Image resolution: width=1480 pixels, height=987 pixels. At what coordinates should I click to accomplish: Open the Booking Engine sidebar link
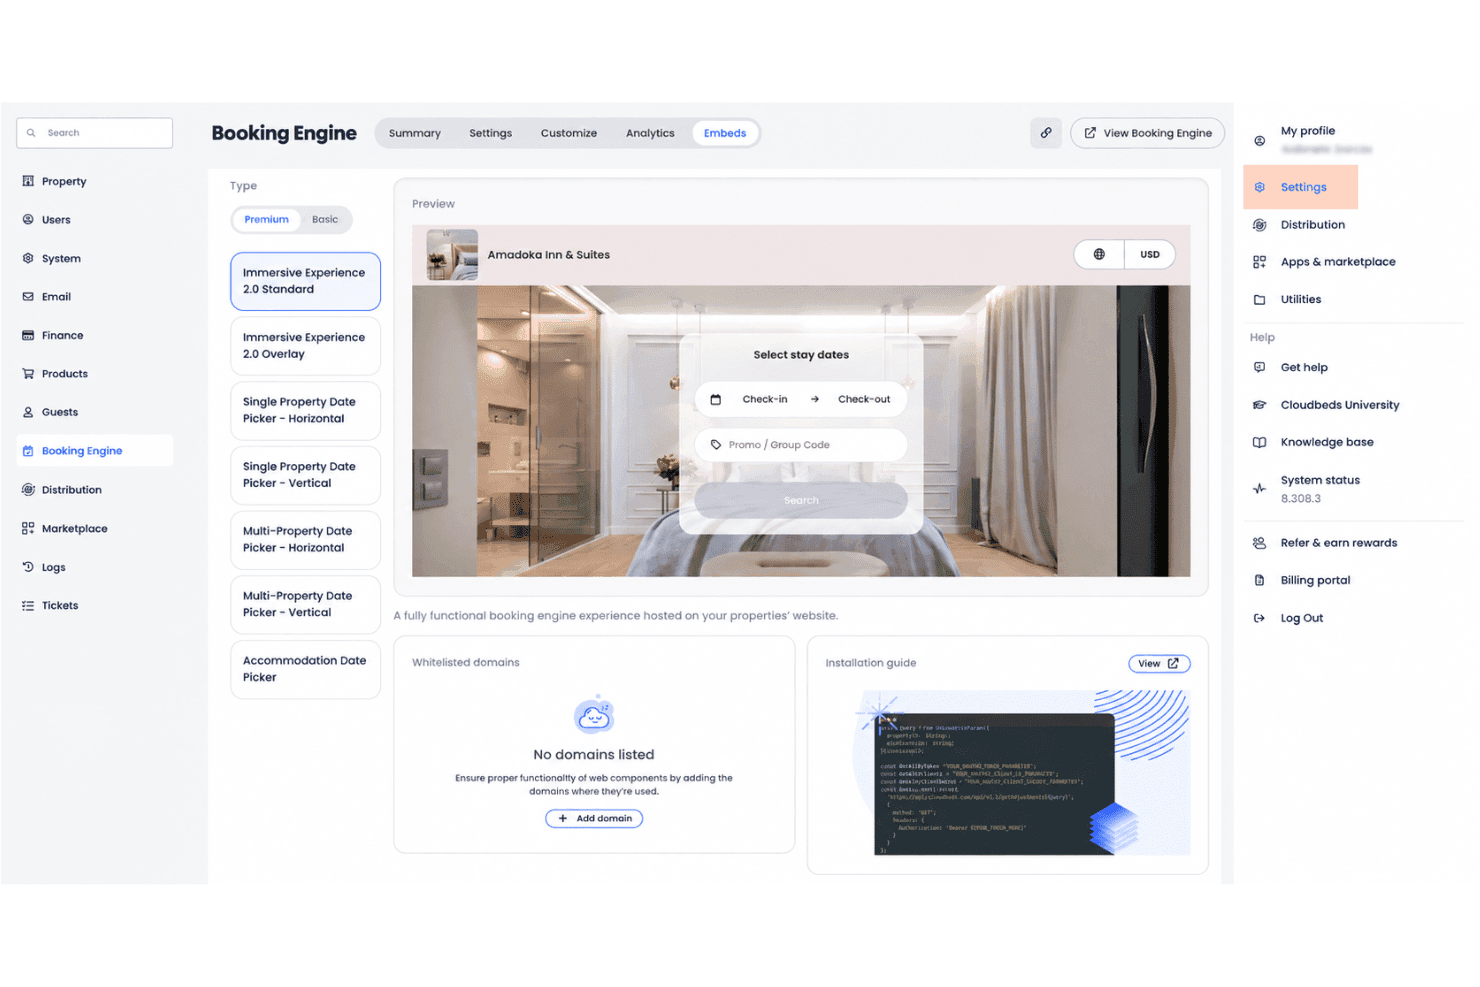pos(94,451)
